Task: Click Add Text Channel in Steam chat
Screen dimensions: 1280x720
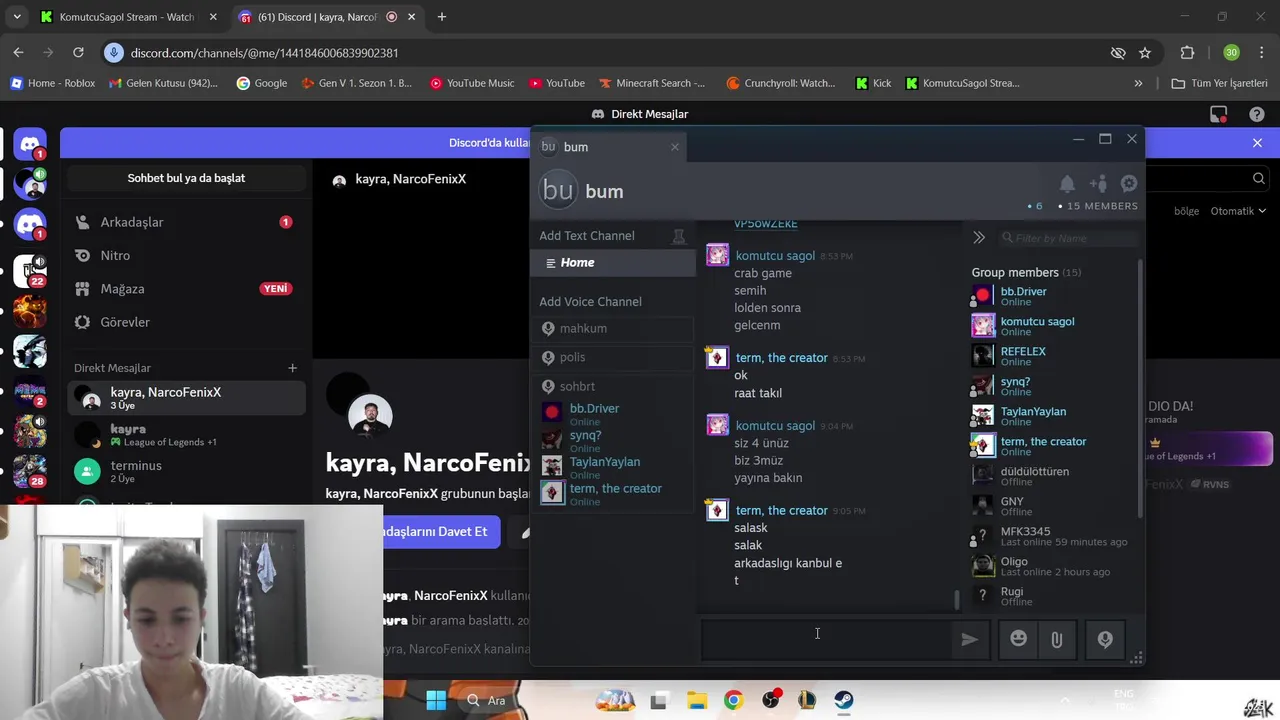Action: [x=587, y=236]
